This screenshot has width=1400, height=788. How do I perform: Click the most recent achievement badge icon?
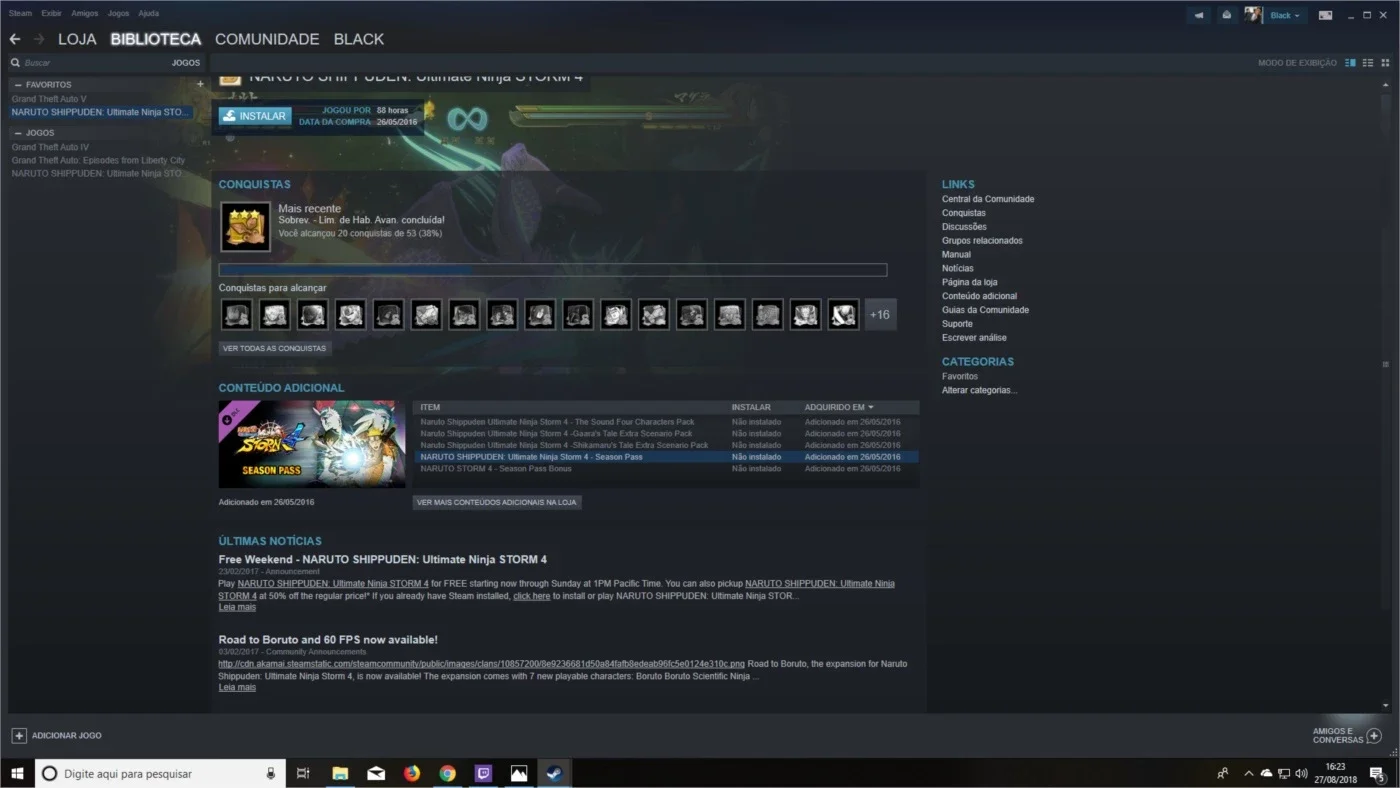245,227
